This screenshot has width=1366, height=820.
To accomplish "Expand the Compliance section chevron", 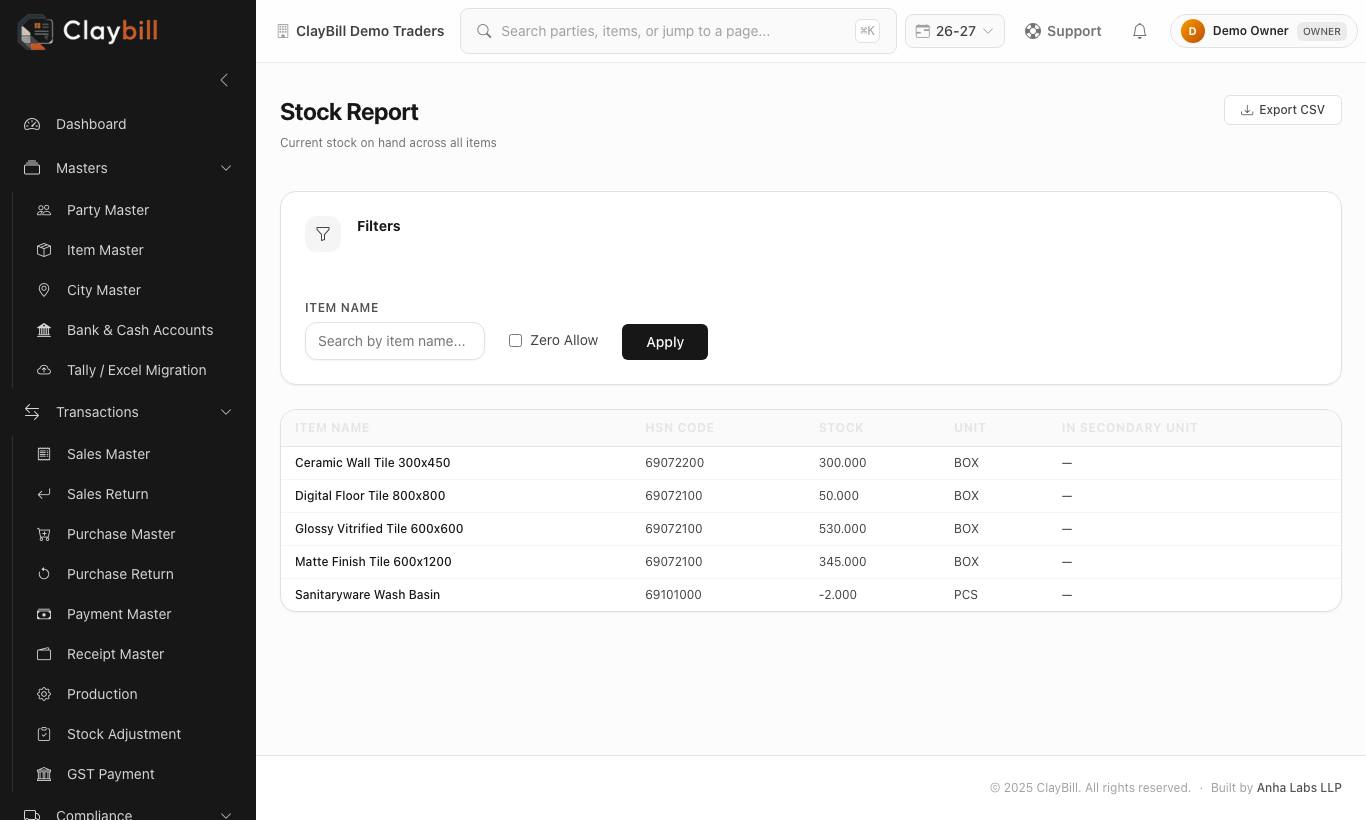I will coord(226,815).
